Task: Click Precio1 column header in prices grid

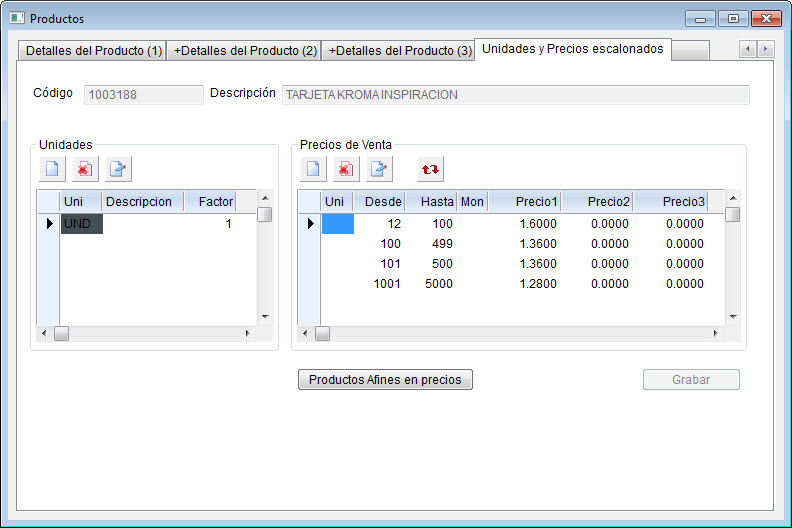Action: 524,202
